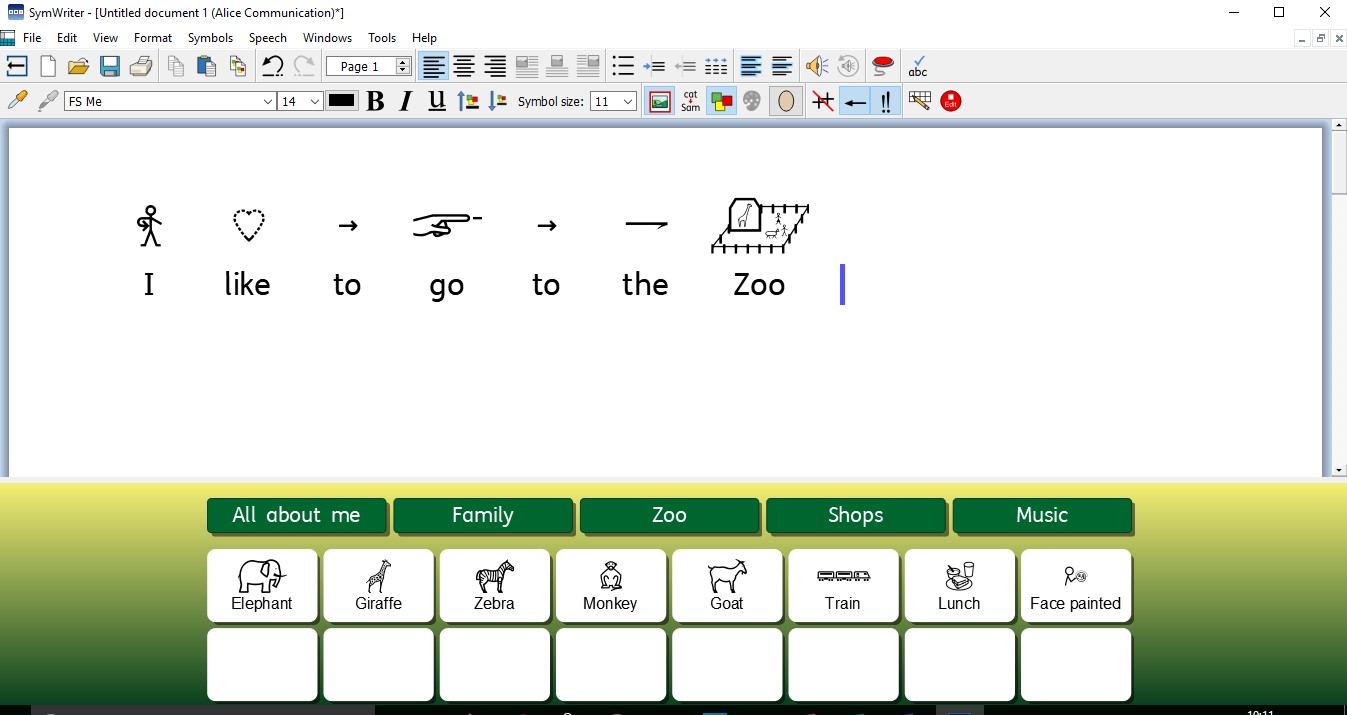1347x715 pixels.
Task: Click the Page 1 number stepper
Action: 403,67
